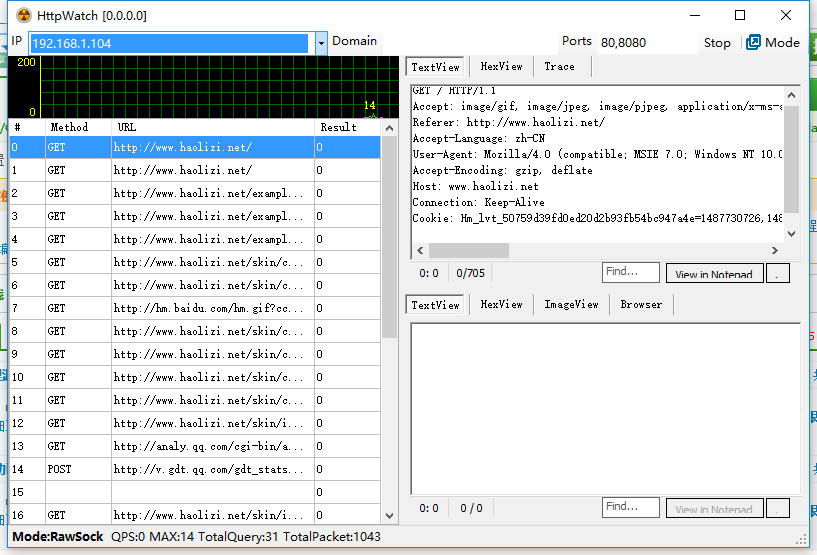Click the Cookie header line in request
817x555 pixels.
[597, 218]
